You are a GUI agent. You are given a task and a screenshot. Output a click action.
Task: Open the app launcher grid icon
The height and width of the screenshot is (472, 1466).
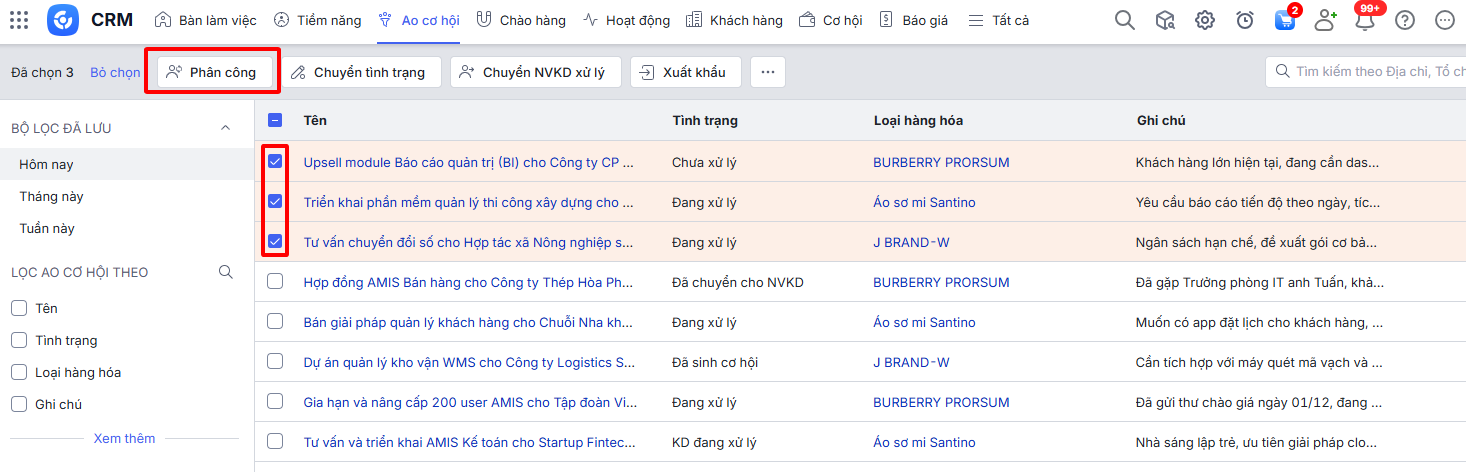[19, 20]
